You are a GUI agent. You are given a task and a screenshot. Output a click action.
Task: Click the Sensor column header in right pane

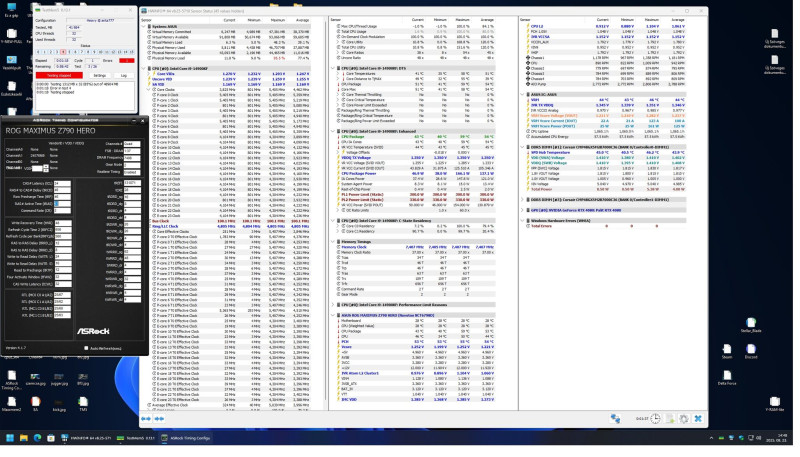tap(525, 20)
